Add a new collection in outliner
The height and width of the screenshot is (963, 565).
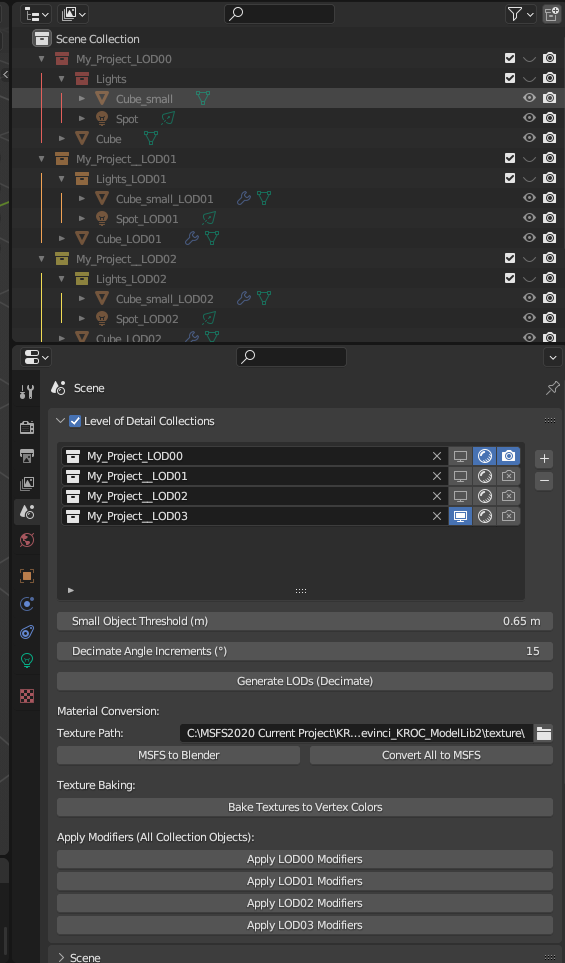(551, 14)
